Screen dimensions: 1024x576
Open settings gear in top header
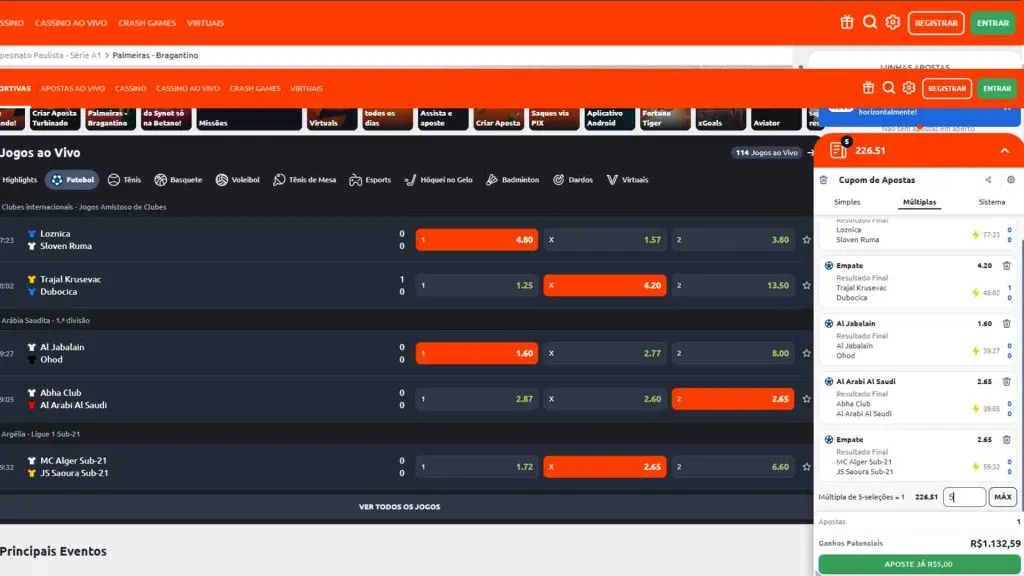pyautogui.click(x=893, y=22)
